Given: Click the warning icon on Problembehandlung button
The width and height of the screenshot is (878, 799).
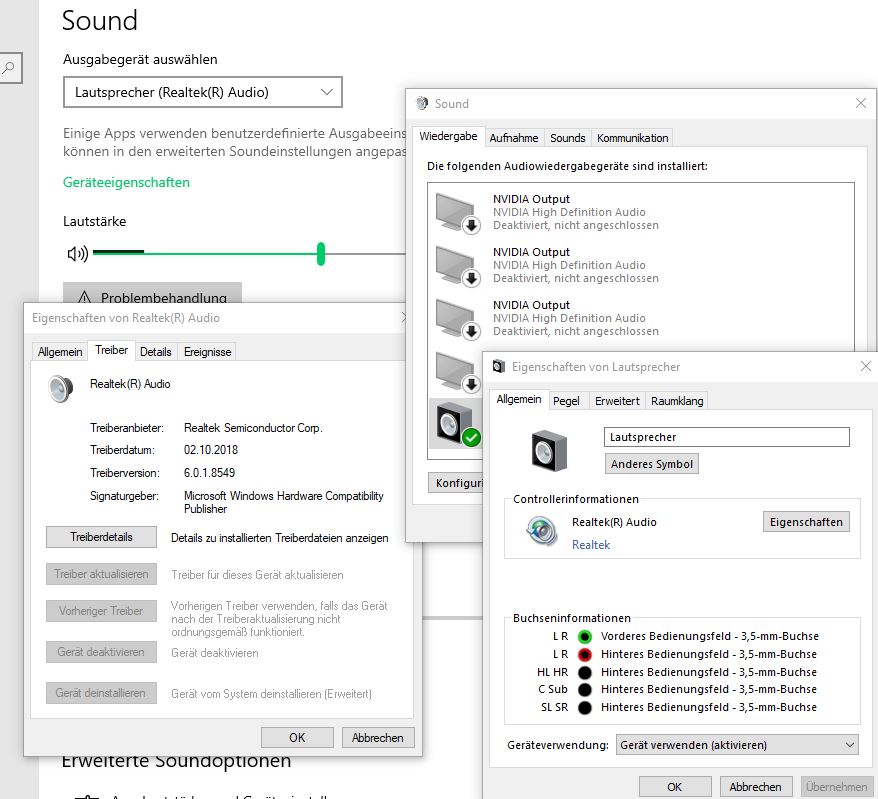Looking at the screenshot, I should 84,297.
